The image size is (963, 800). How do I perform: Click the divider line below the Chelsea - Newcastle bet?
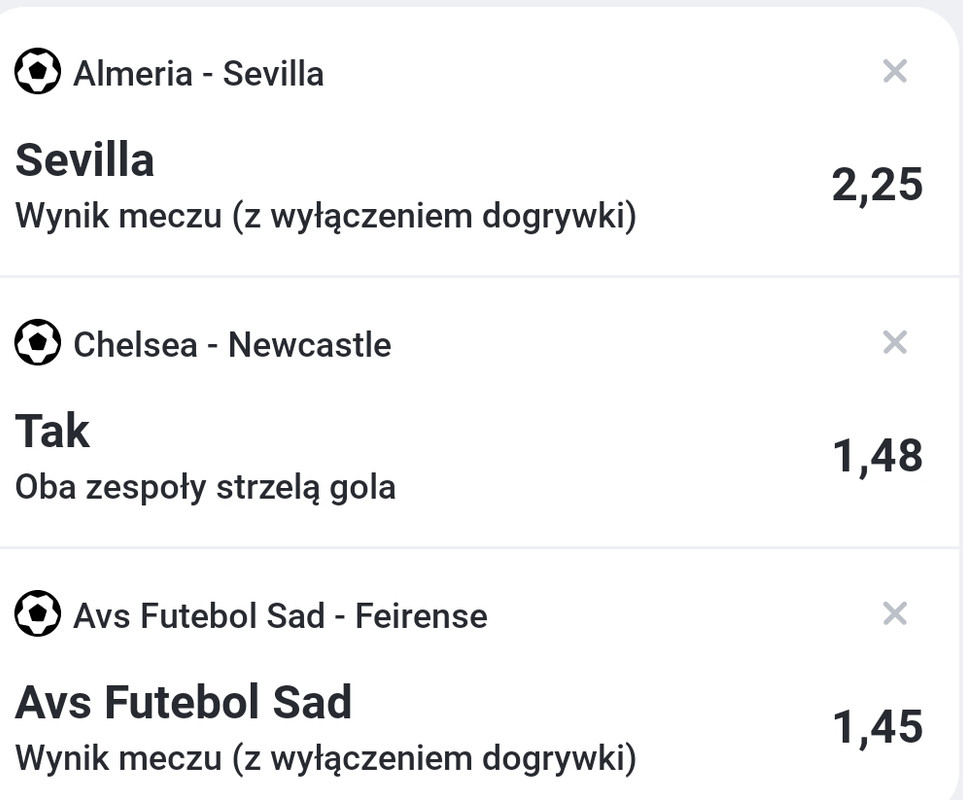pos(480,547)
